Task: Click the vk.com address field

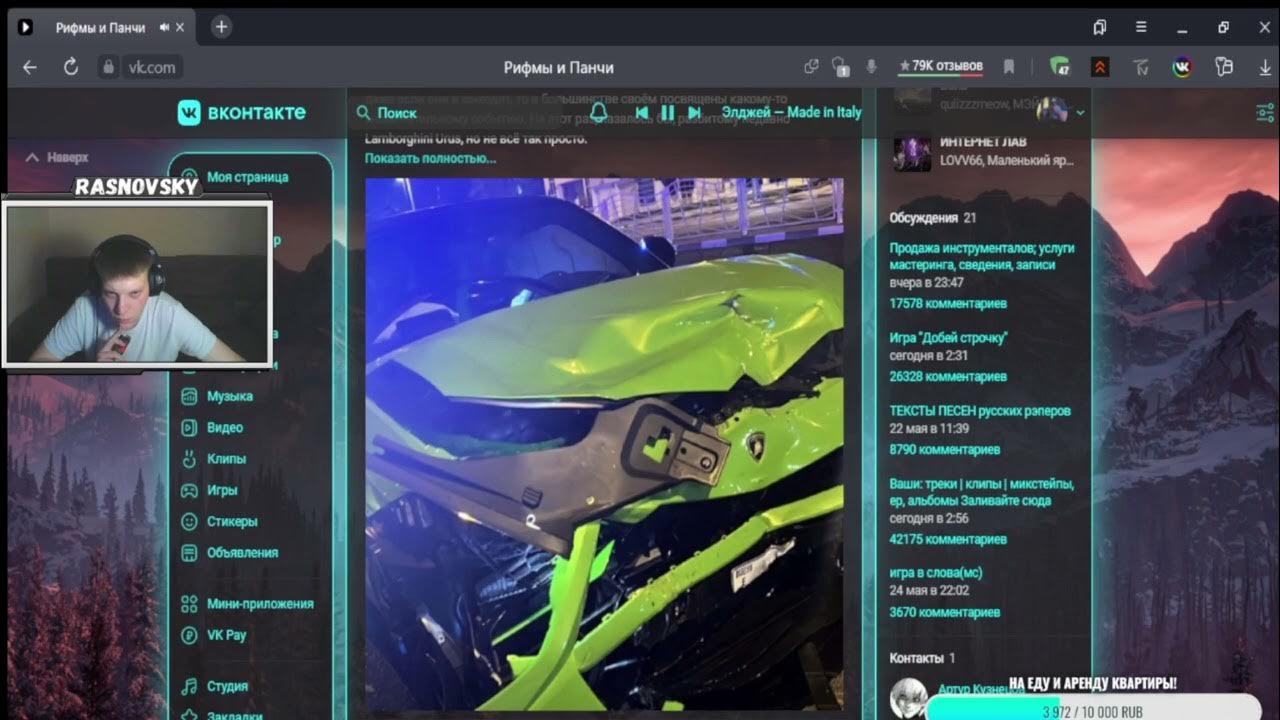Action: (x=152, y=67)
